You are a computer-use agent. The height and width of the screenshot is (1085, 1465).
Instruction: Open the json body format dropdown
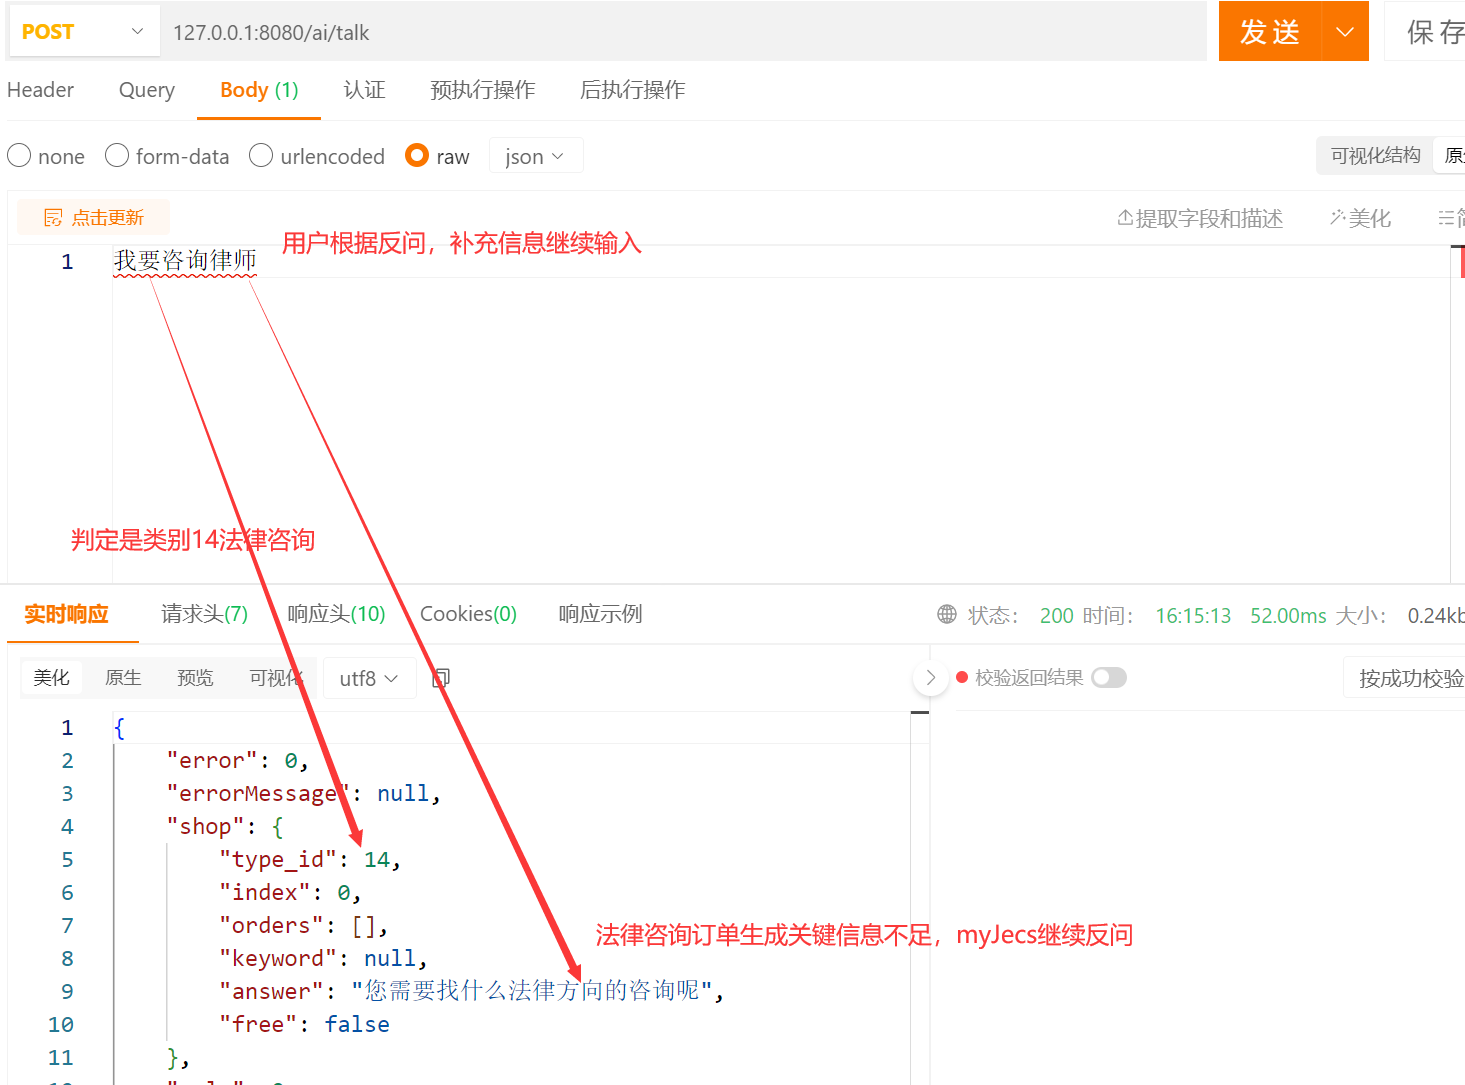pyautogui.click(x=535, y=156)
